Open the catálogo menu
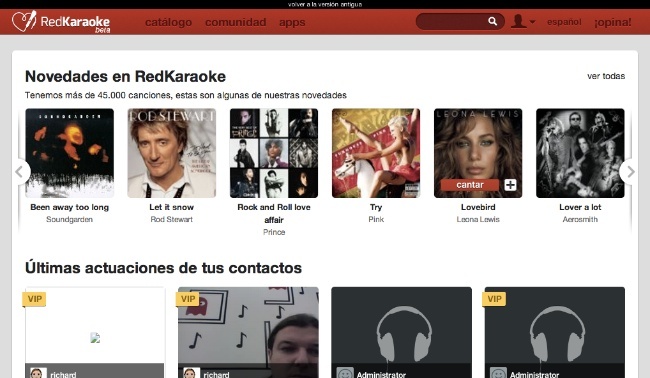 pyautogui.click(x=168, y=22)
